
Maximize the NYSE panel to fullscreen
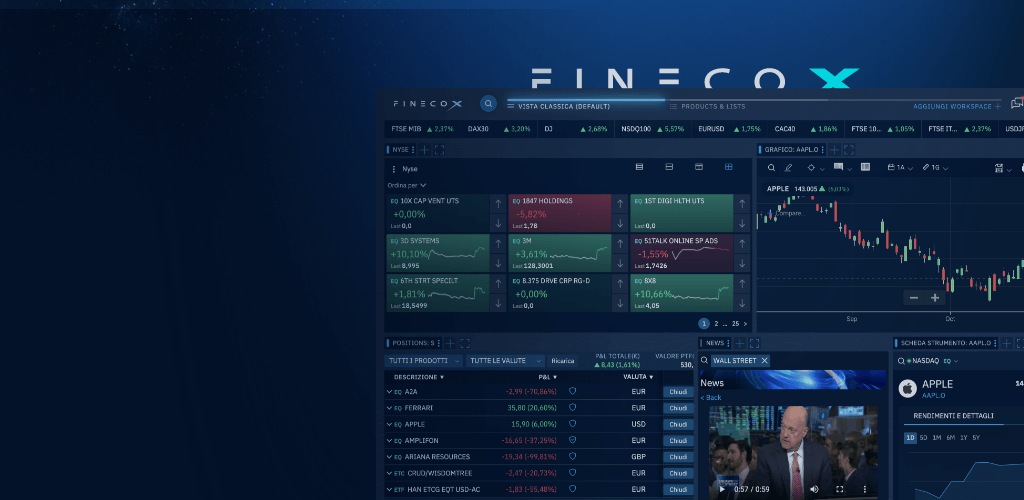(440, 150)
